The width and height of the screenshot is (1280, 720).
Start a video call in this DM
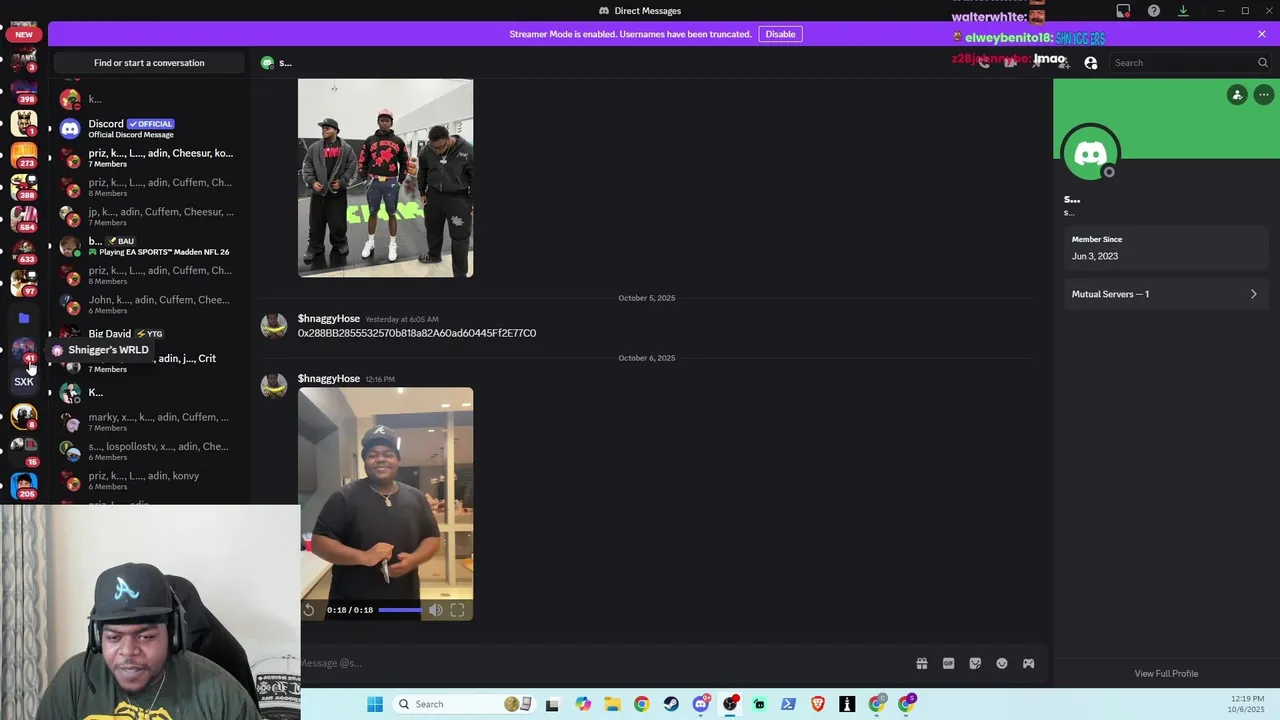(1011, 63)
